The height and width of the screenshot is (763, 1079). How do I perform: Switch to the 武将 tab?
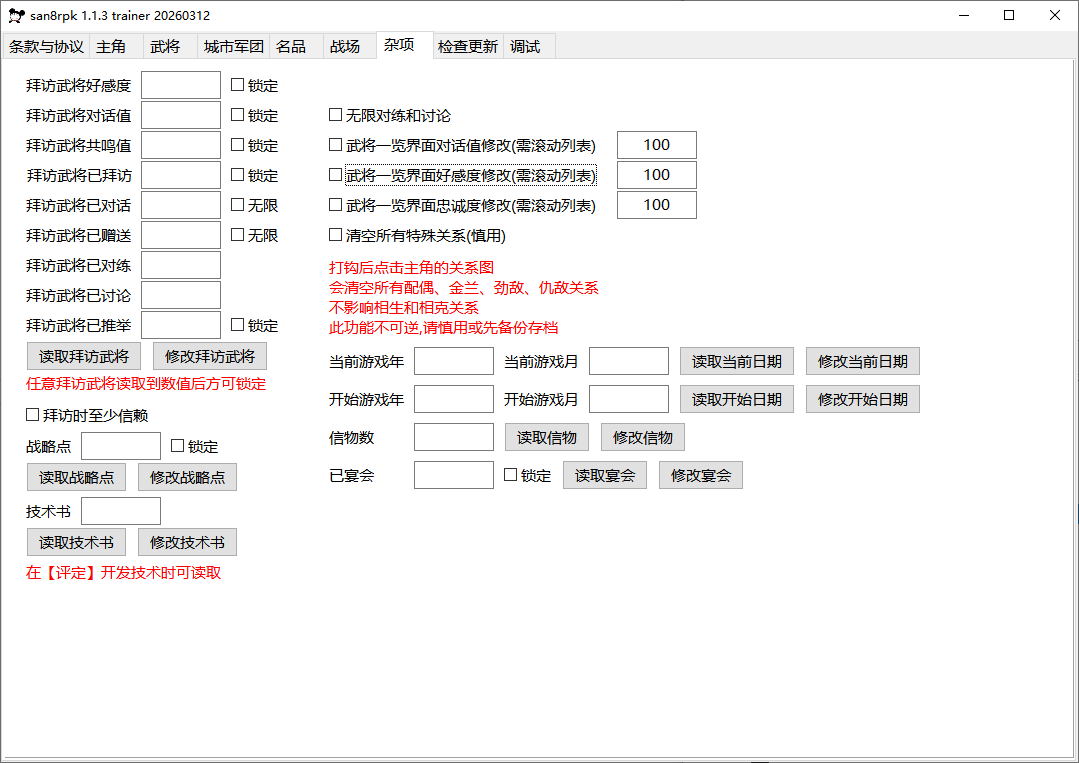(164, 47)
